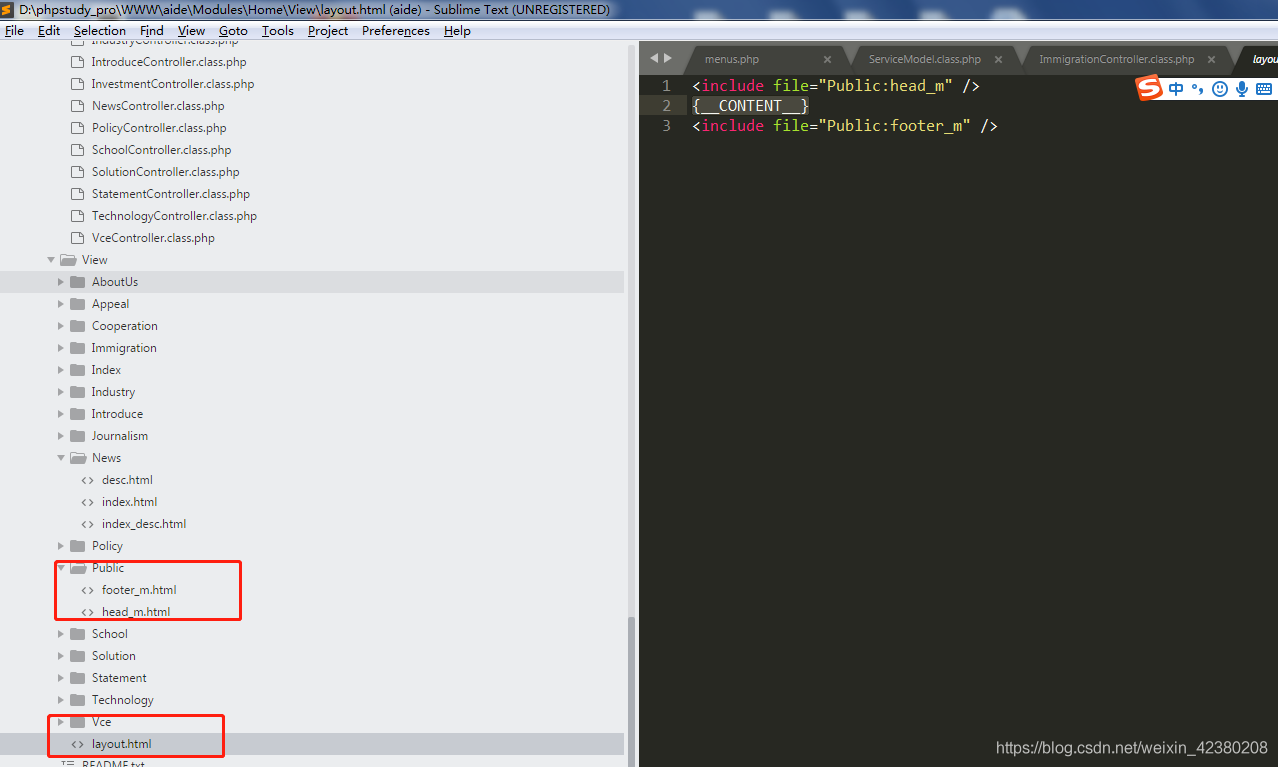Expand the Appeal folder
The image size is (1278, 767).
(61, 304)
